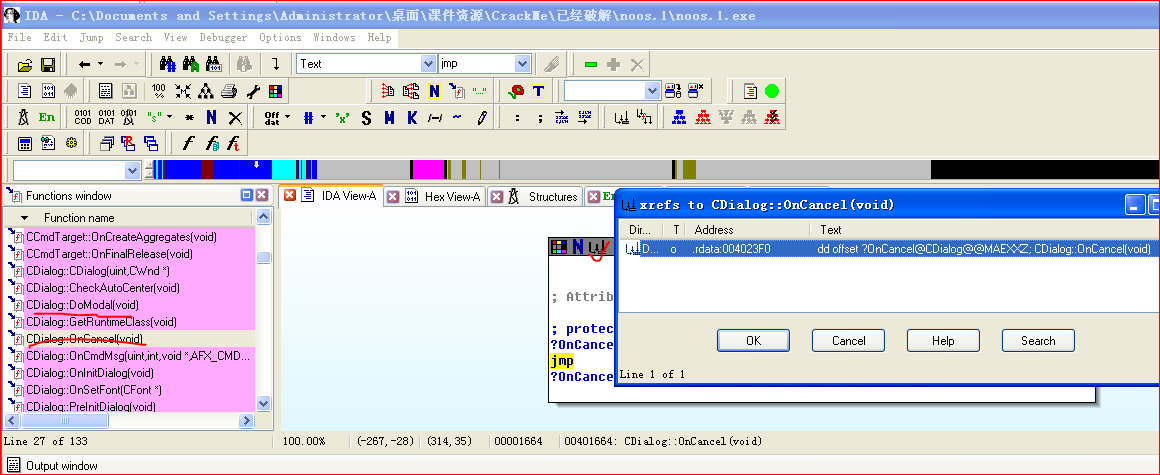Click the wrench settings icon

click(x=252, y=91)
